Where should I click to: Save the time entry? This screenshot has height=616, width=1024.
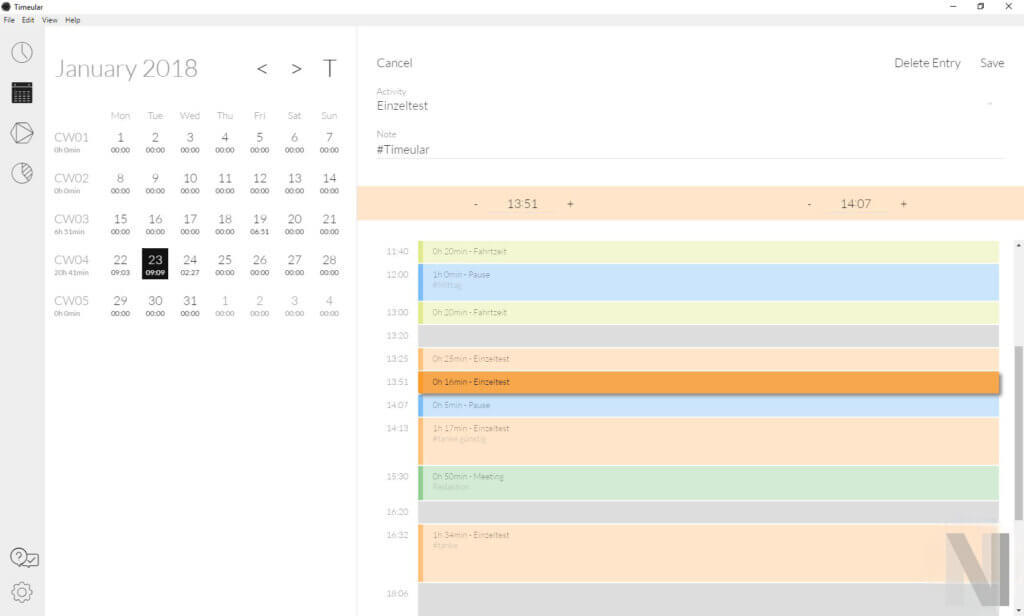tap(992, 63)
